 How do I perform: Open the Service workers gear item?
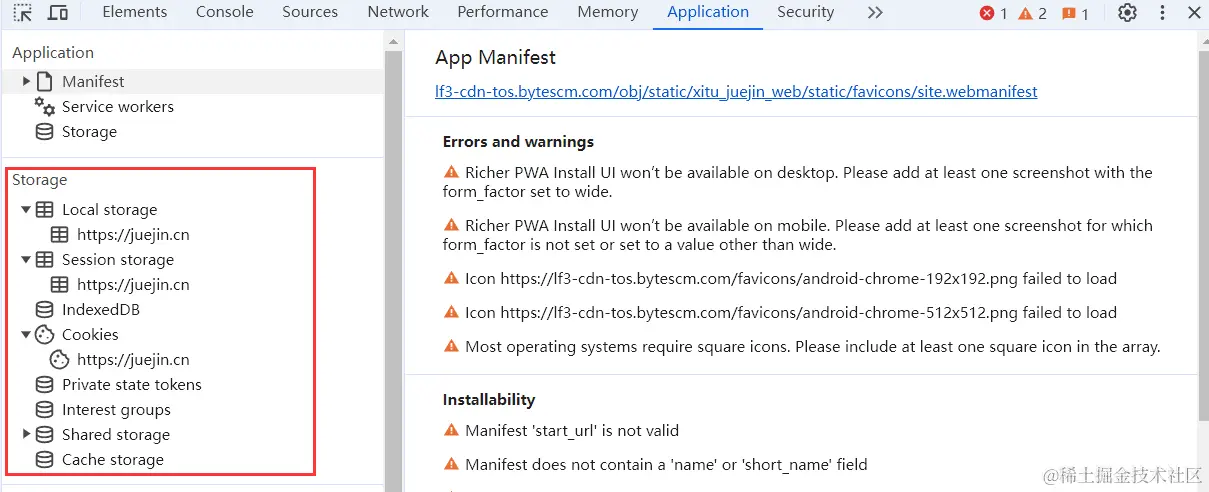[117, 107]
